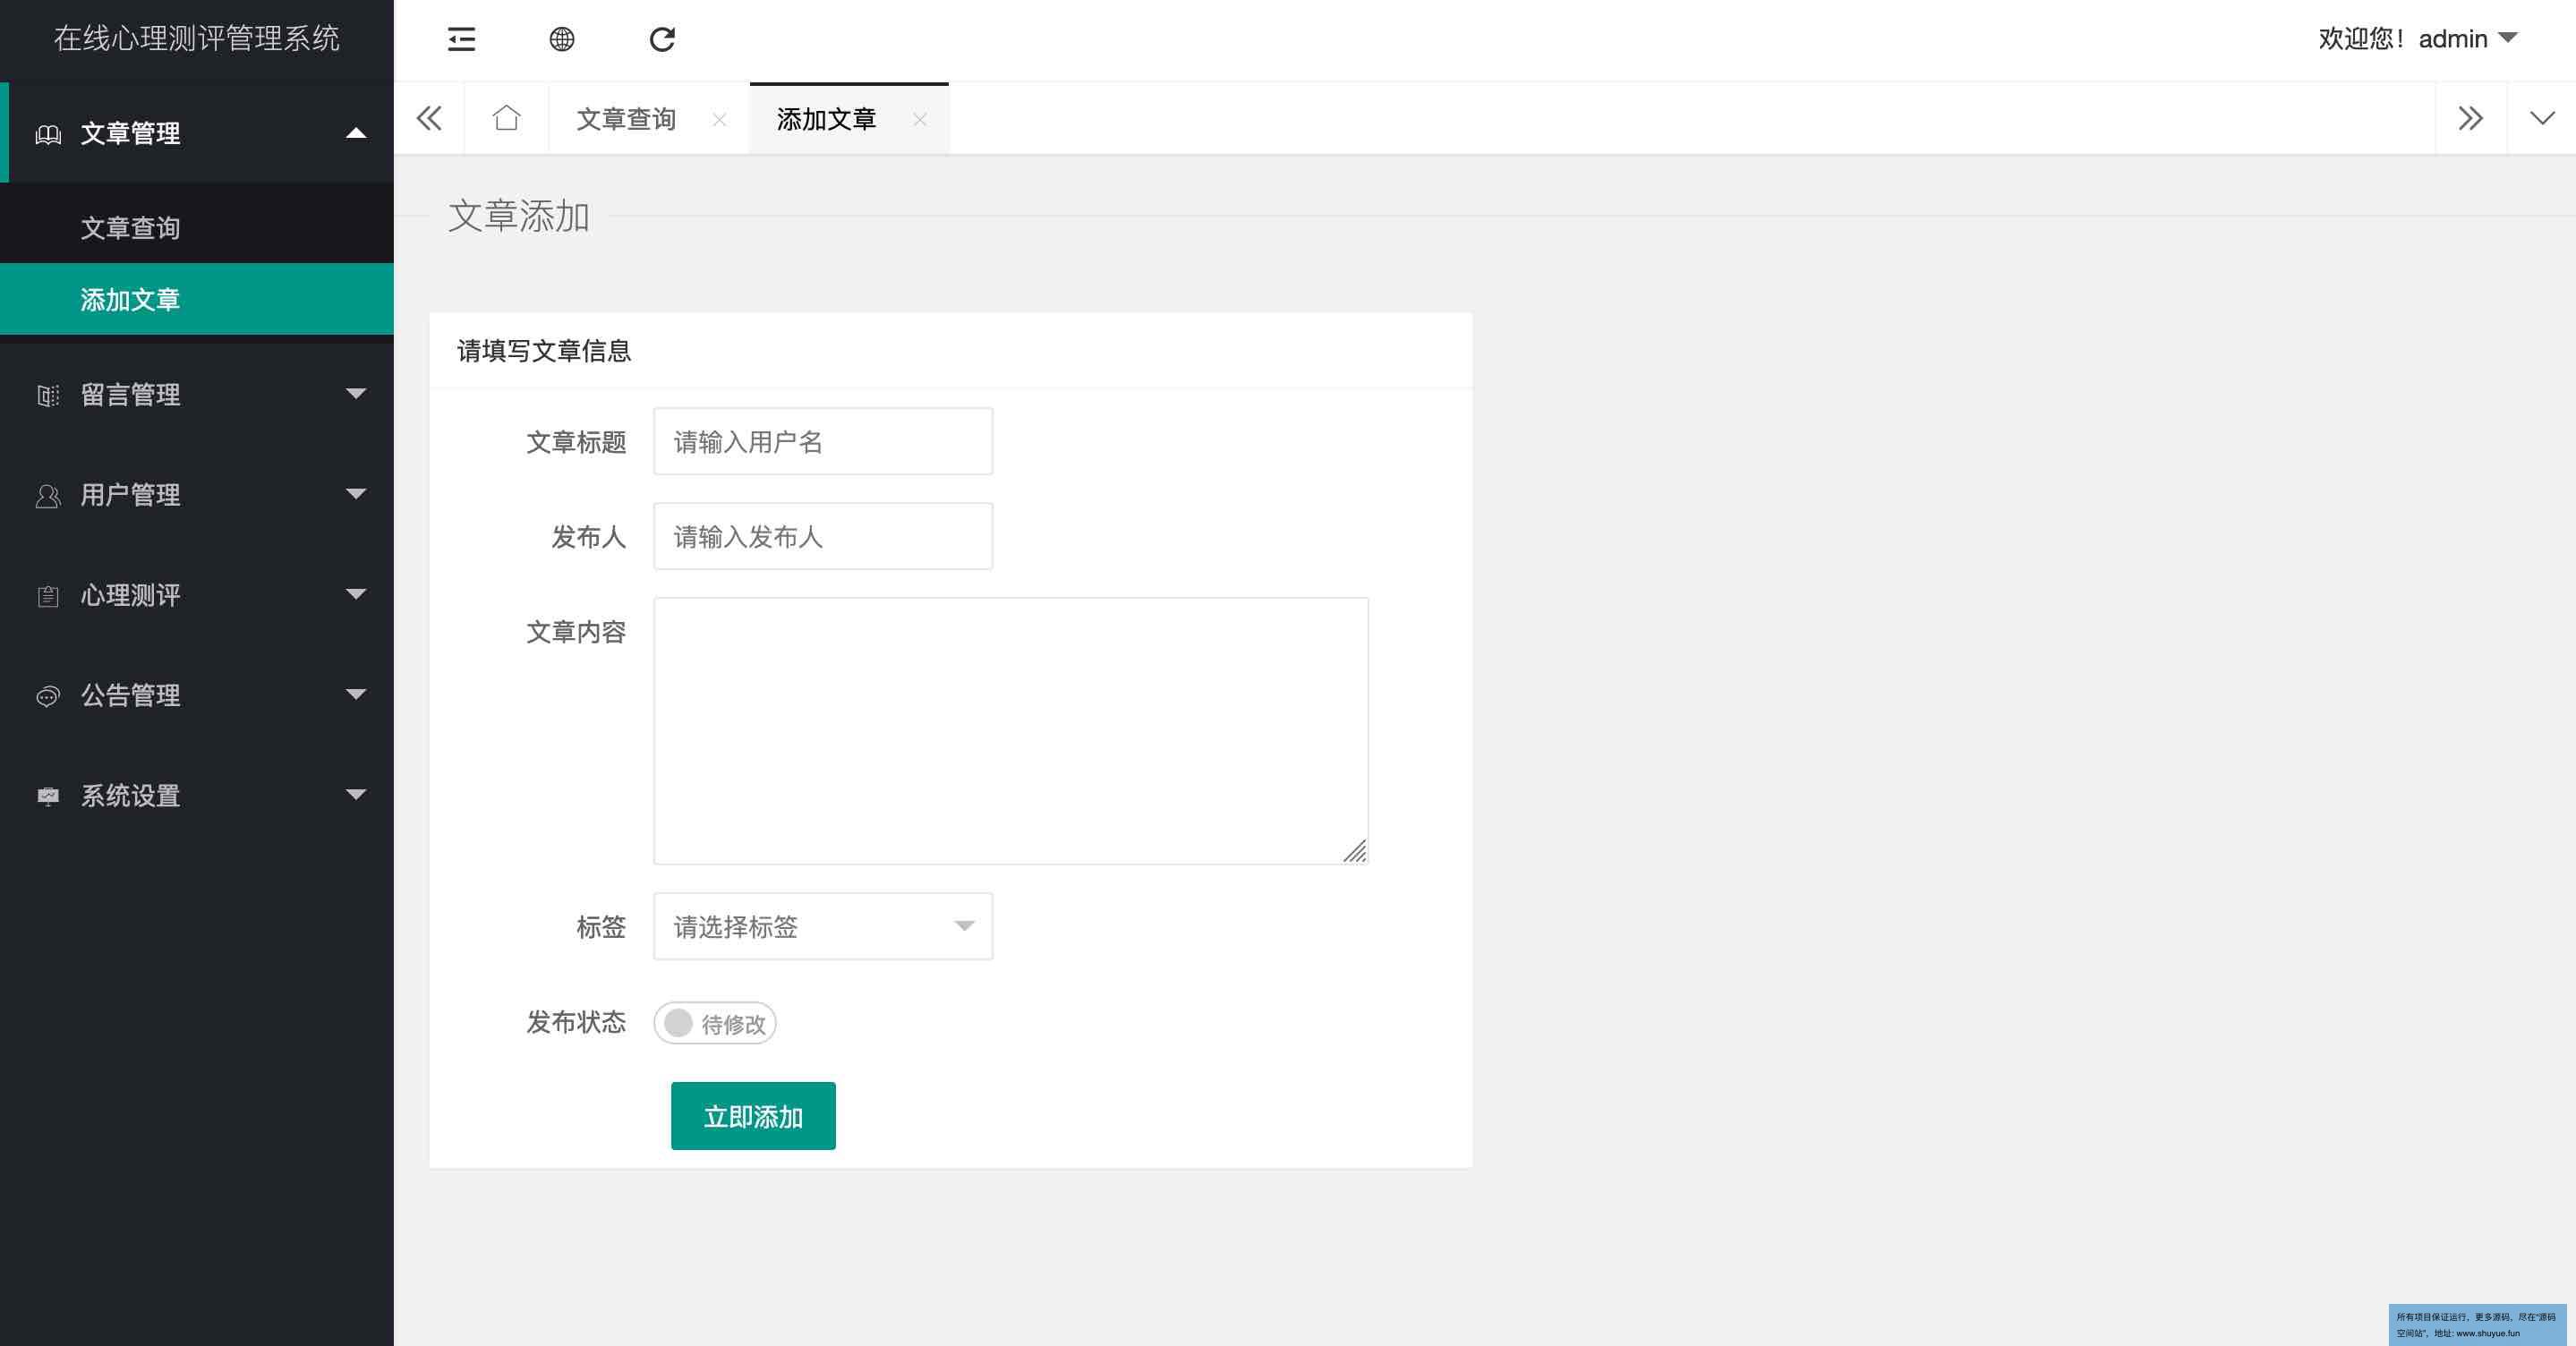This screenshot has height=1346, width=2576.
Task: Expand the 系统设置 sidebar menu
Action: coord(196,795)
